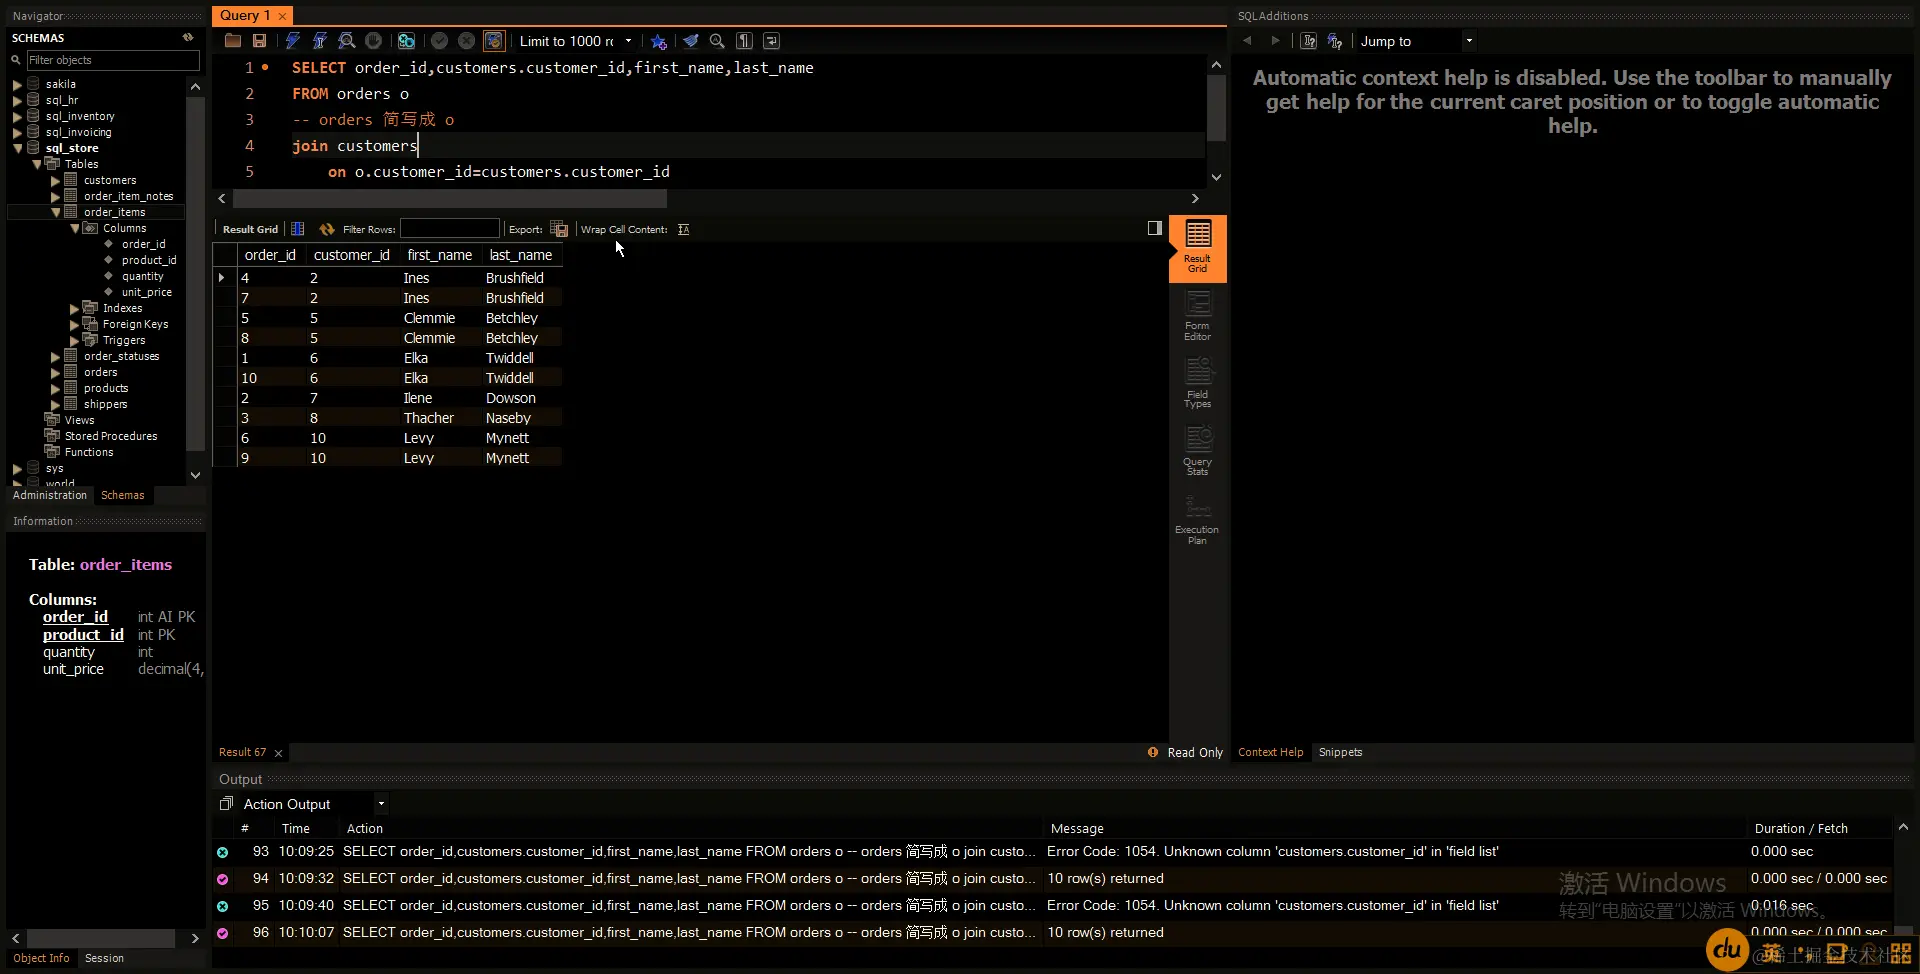
Task: Select the shippers table in navigator
Action: pyautogui.click(x=105, y=404)
